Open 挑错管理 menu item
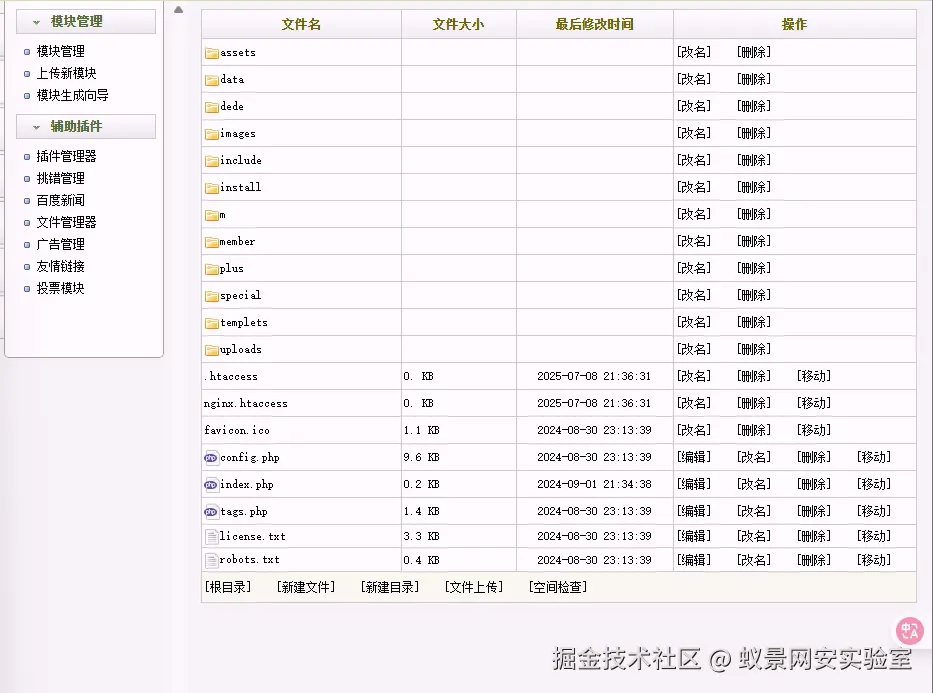The image size is (933, 693). point(61,178)
